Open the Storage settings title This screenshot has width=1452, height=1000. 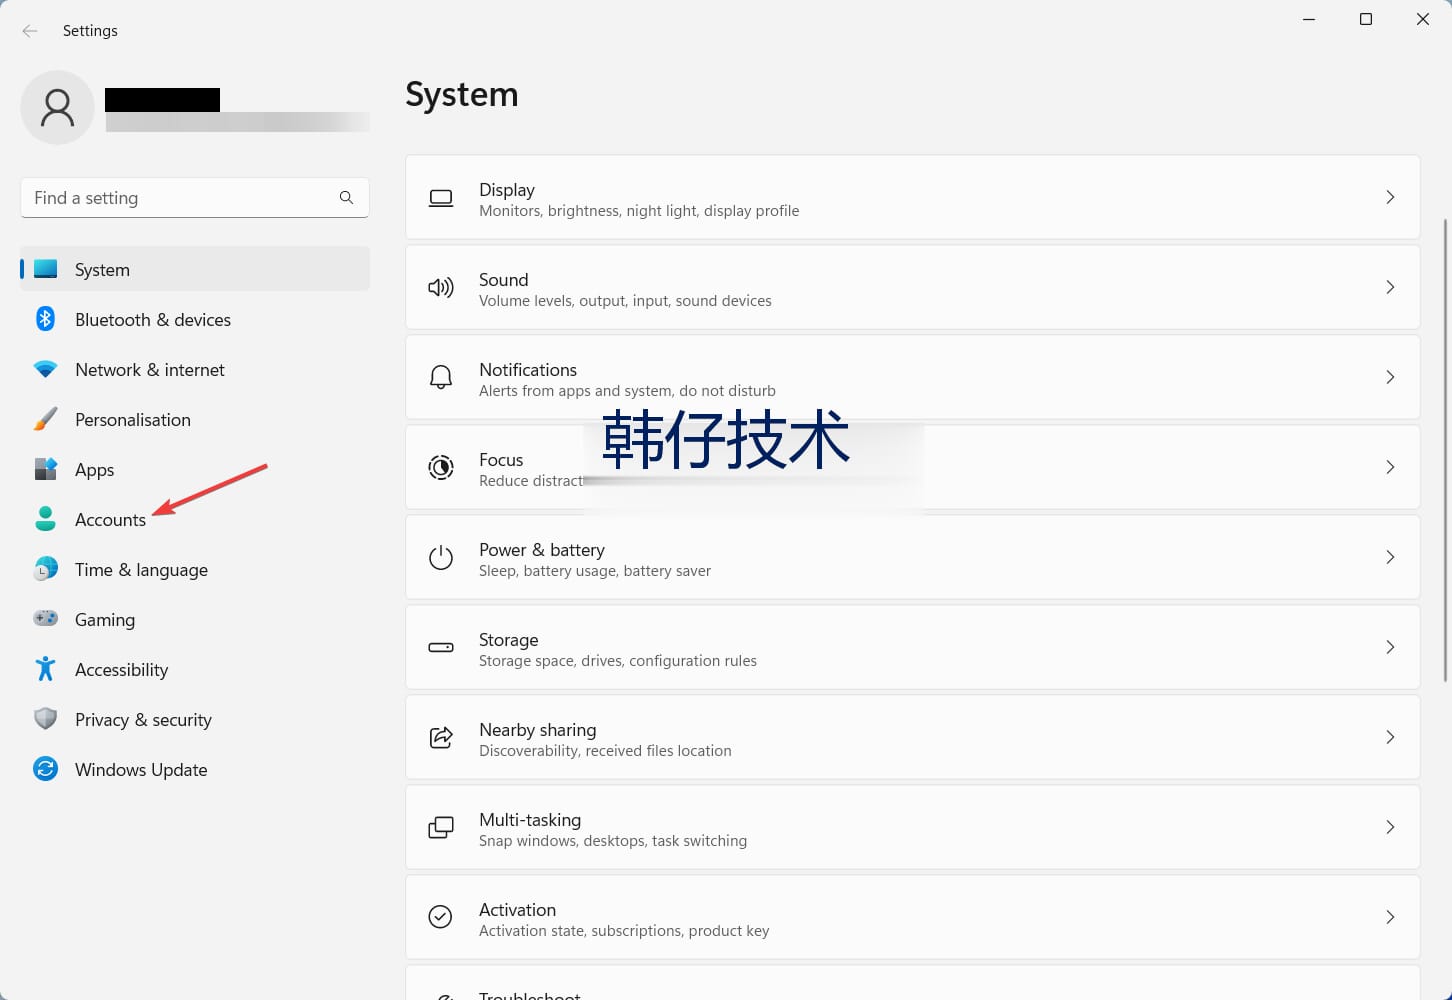(508, 640)
